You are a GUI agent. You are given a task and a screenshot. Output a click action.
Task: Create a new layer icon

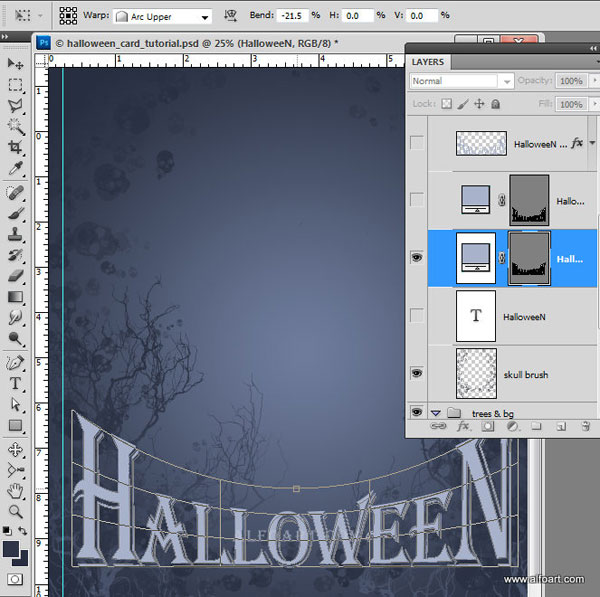(561, 426)
